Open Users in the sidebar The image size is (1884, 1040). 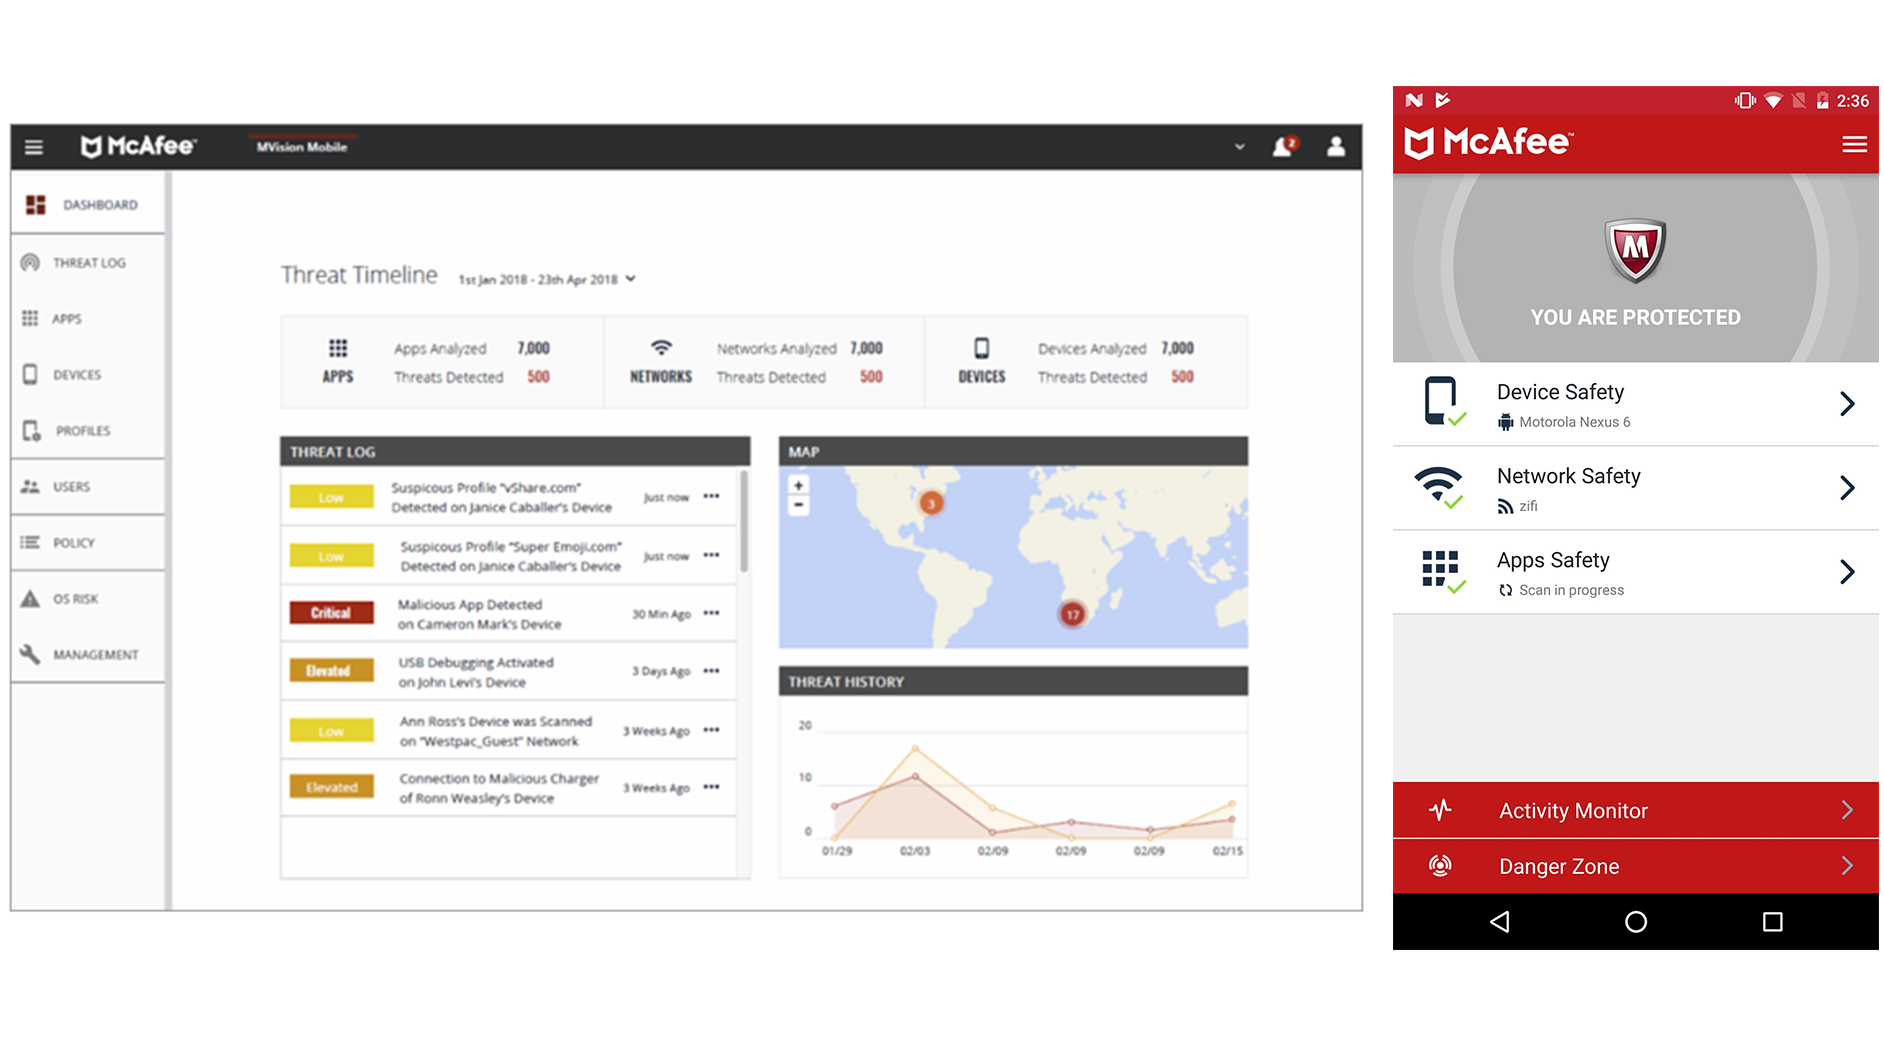[88, 486]
